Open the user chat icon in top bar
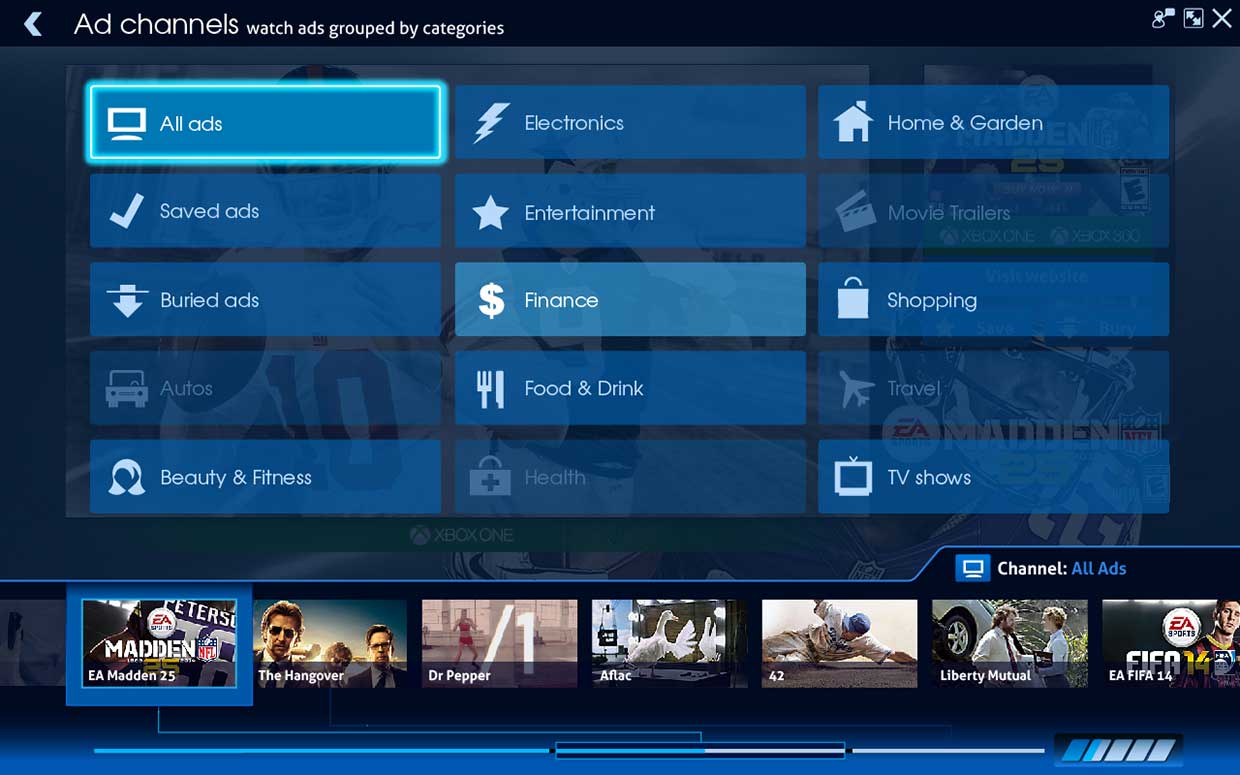 pyautogui.click(x=1162, y=18)
